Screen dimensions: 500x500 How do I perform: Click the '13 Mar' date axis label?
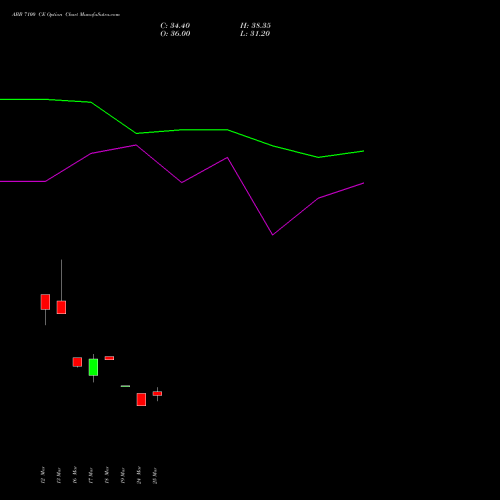(59, 475)
